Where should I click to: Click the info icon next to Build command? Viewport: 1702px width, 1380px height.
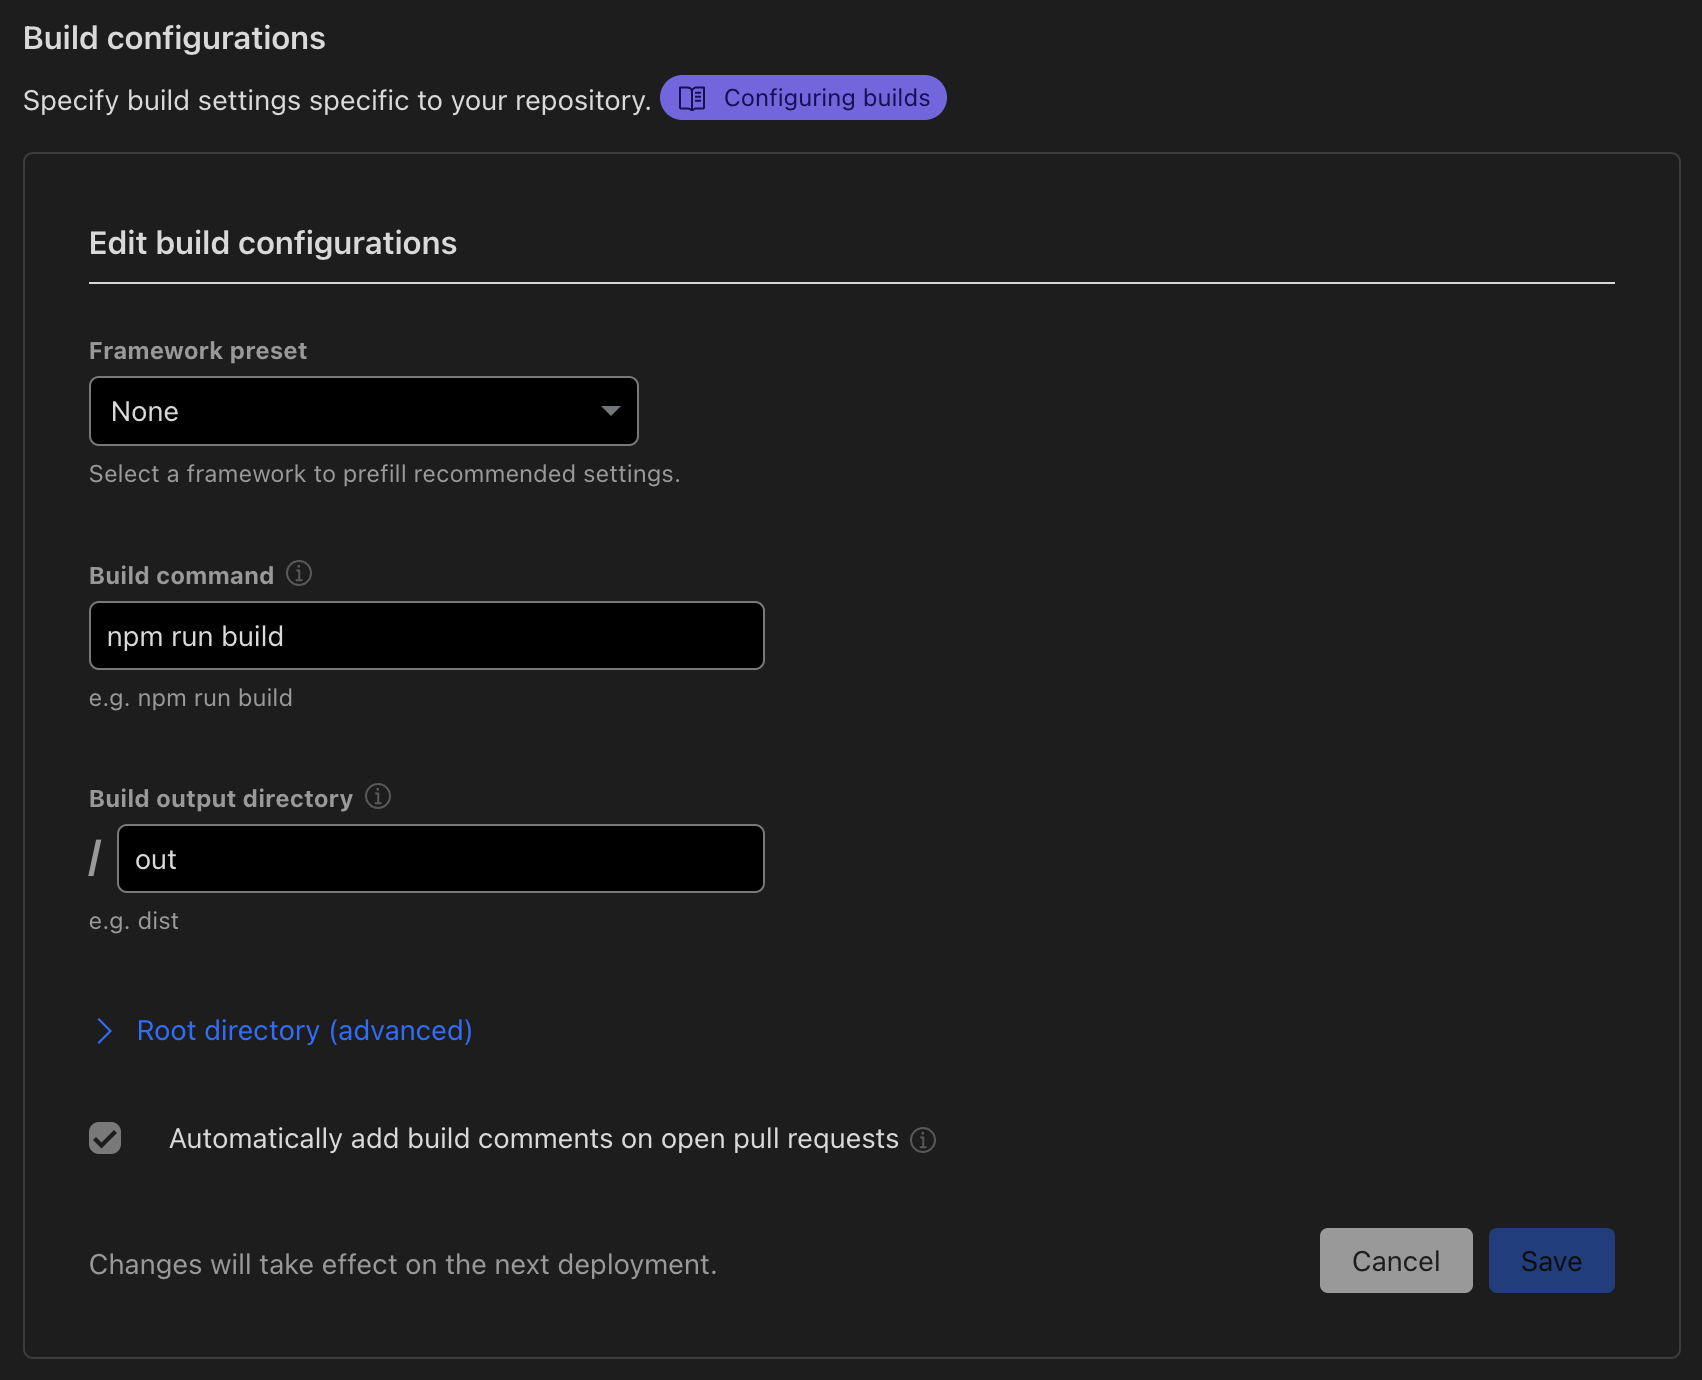(x=299, y=573)
